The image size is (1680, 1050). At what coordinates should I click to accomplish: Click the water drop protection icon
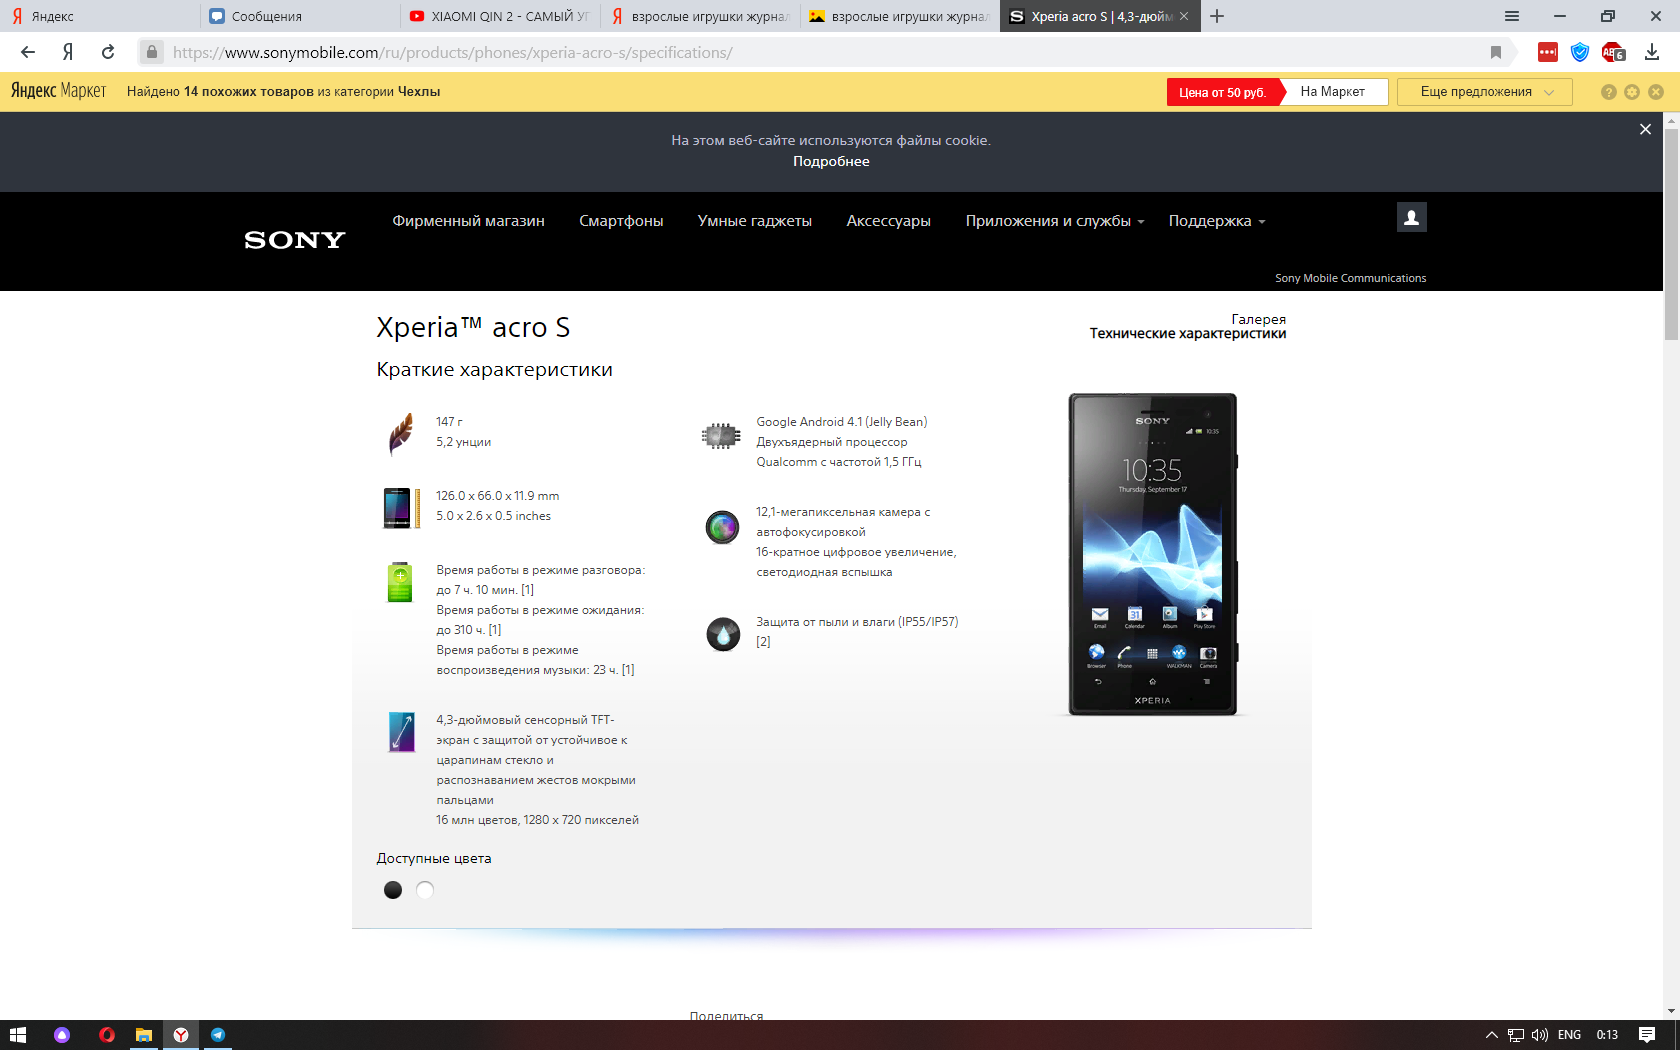pyautogui.click(x=723, y=634)
